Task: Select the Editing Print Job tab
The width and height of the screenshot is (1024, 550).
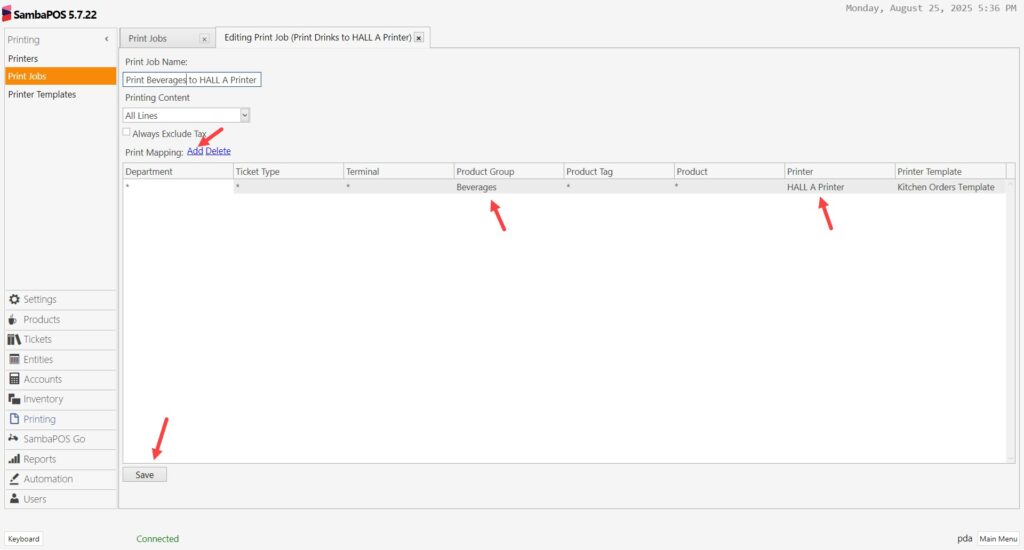Action: (x=317, y=37)
